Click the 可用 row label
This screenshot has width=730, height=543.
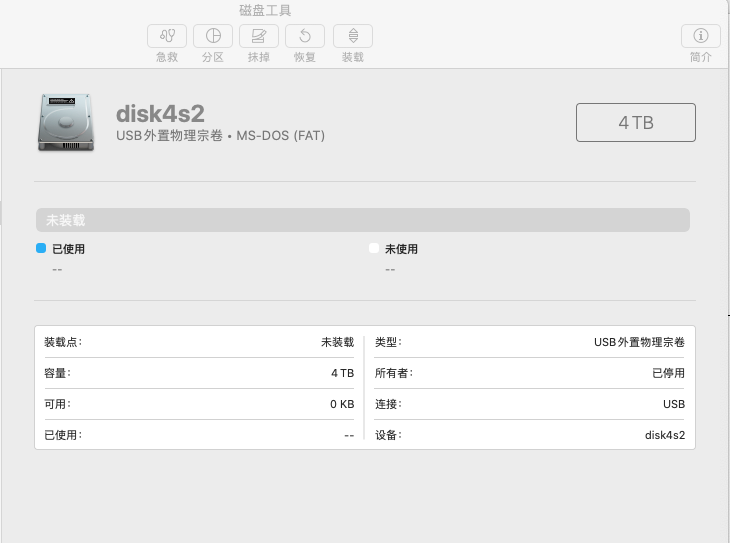[57, 404]
